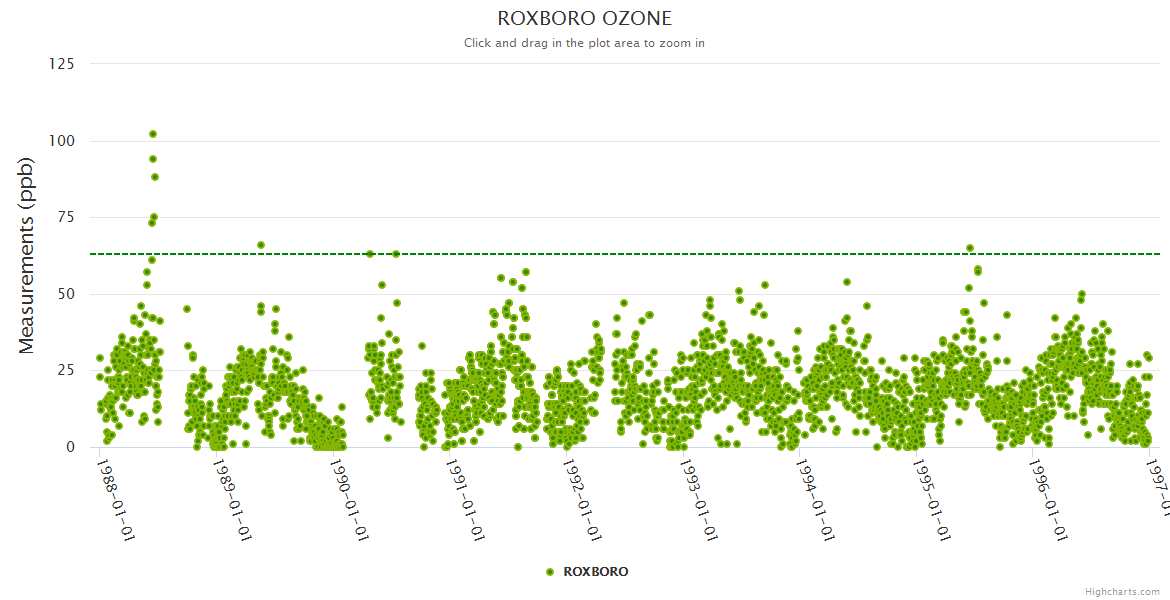Click the 'Click and drag' subtitle text
1170x600 pixels.
click(x=584, y=43)
